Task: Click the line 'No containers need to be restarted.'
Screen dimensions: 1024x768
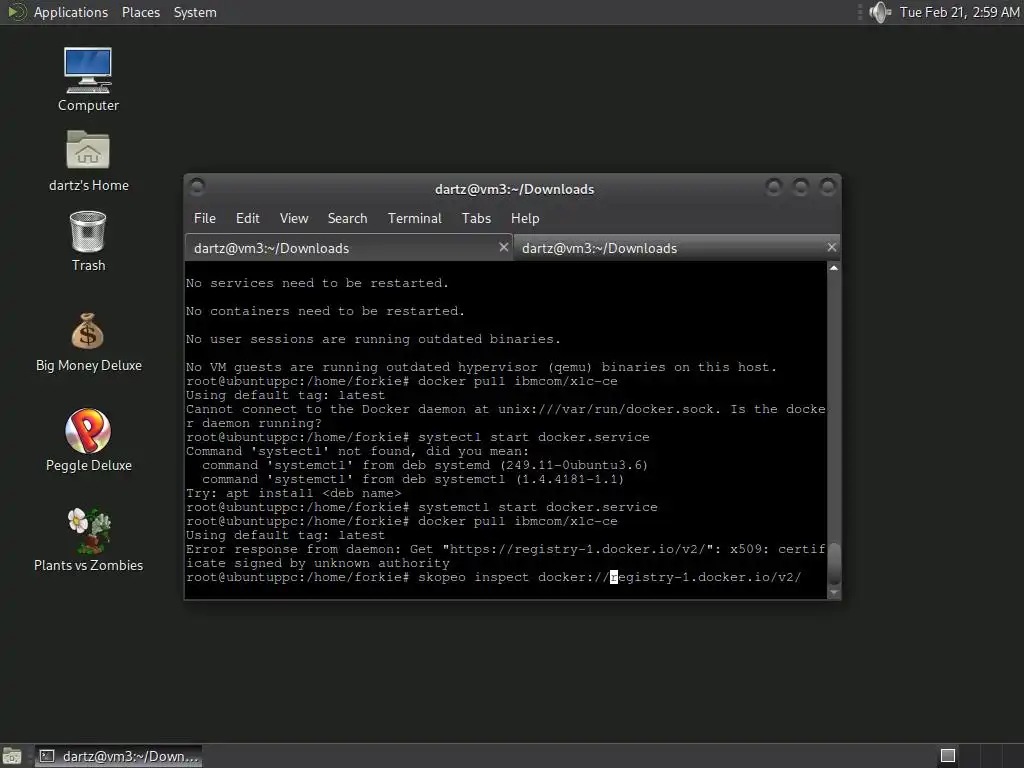Action: (x=325, y=312)
